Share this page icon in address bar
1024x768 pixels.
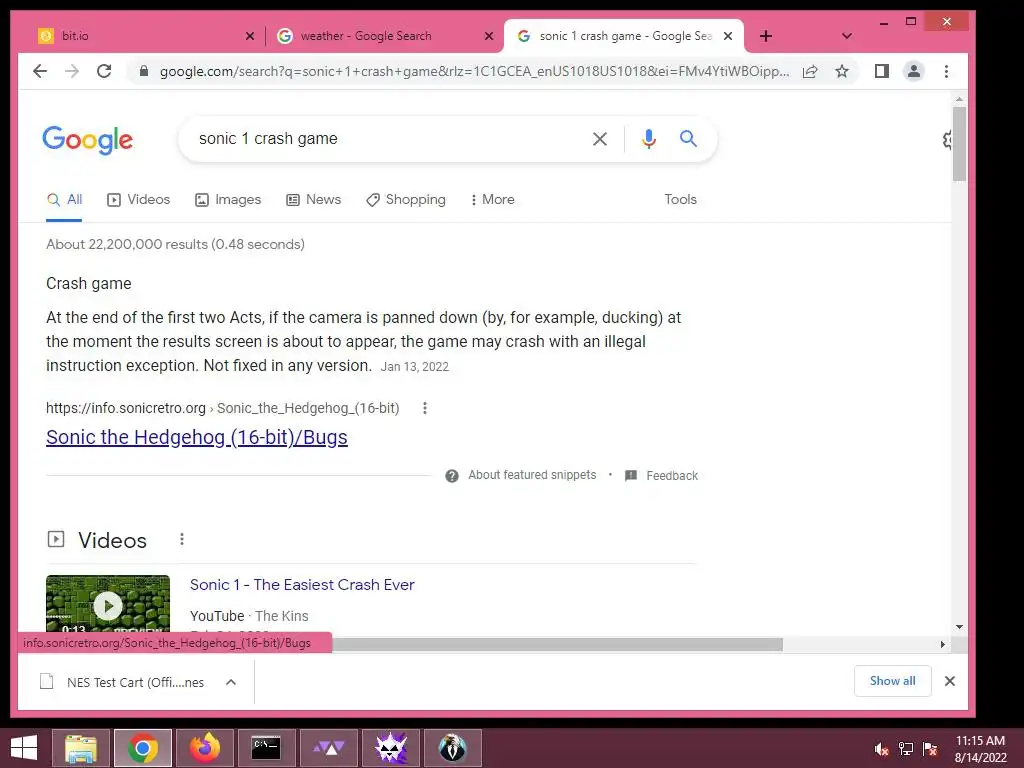pyautogui.click(x=810, y=71)
